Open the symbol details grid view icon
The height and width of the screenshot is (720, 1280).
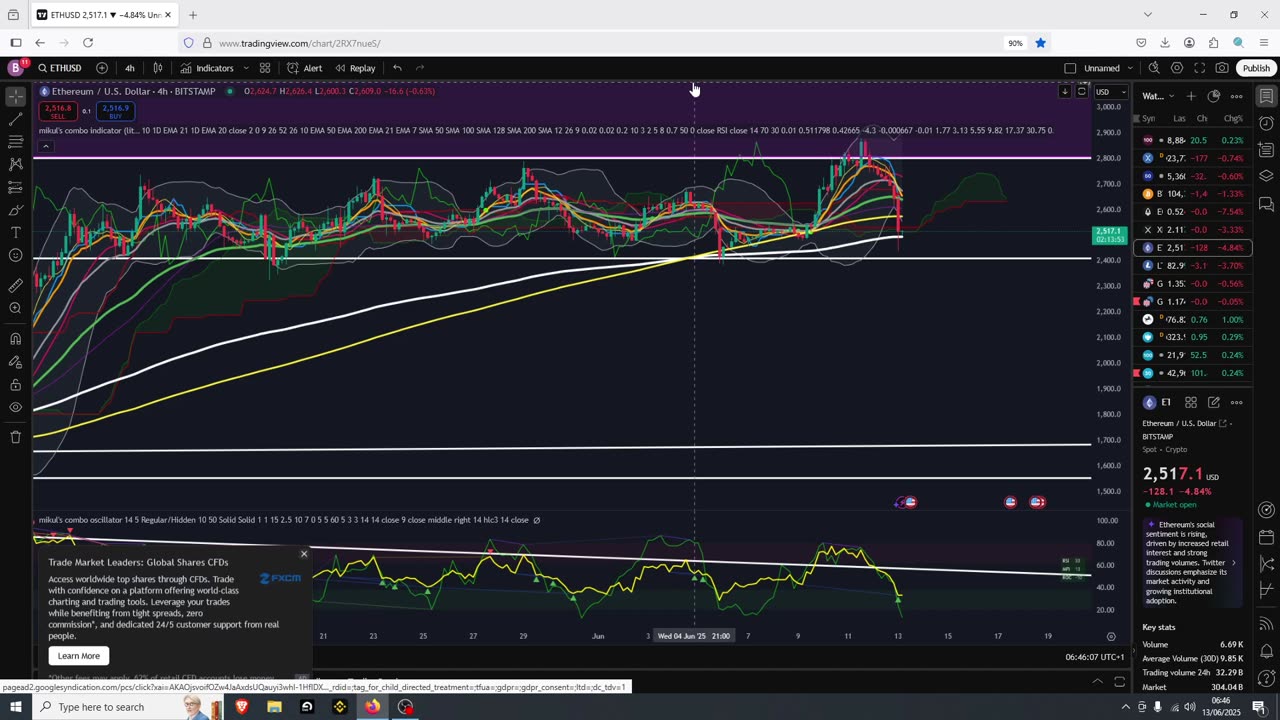click(x=1191, y=403)
